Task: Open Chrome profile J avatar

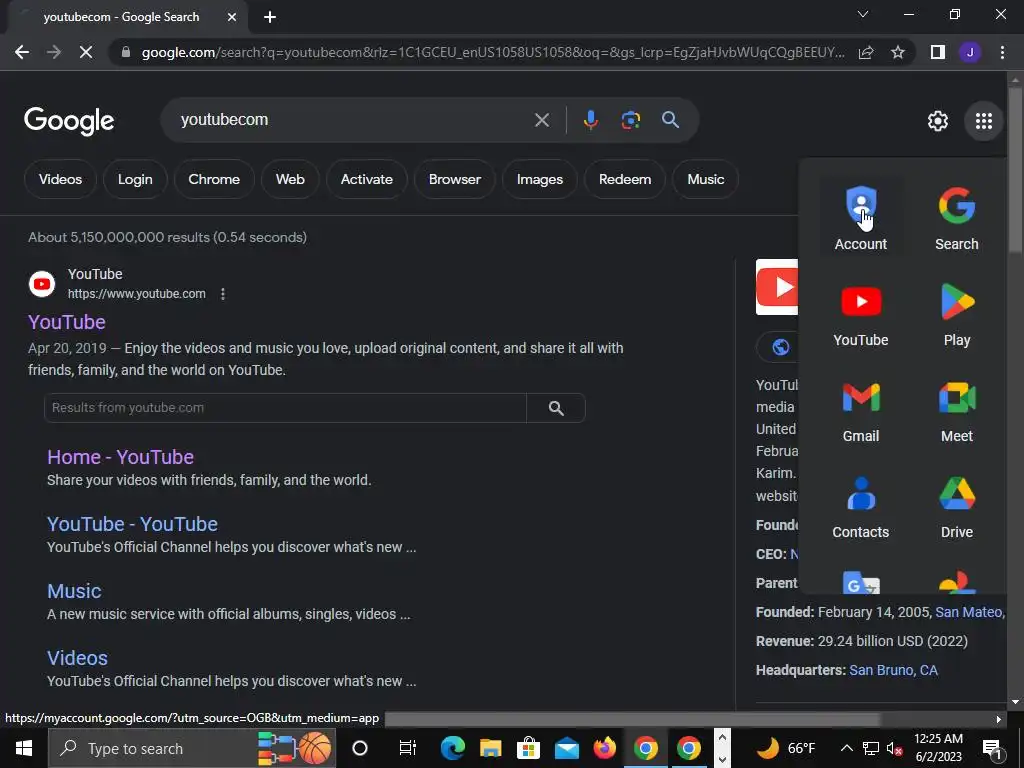Action: [970, 52]
